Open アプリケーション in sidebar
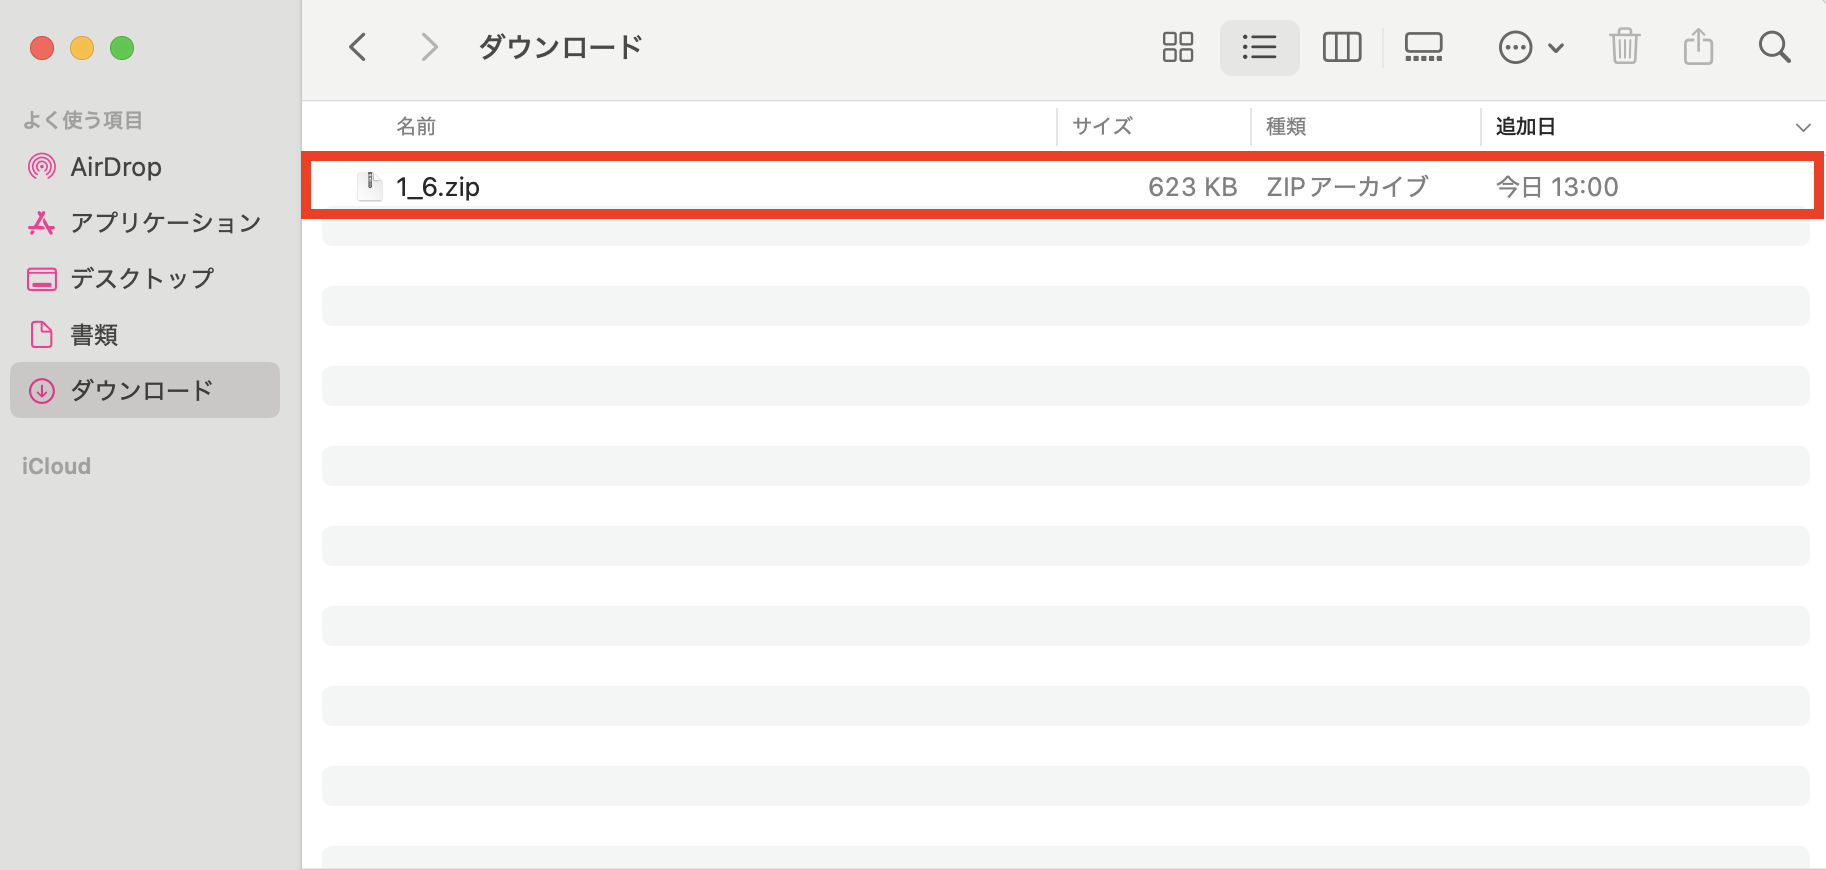 pos(165,223)
